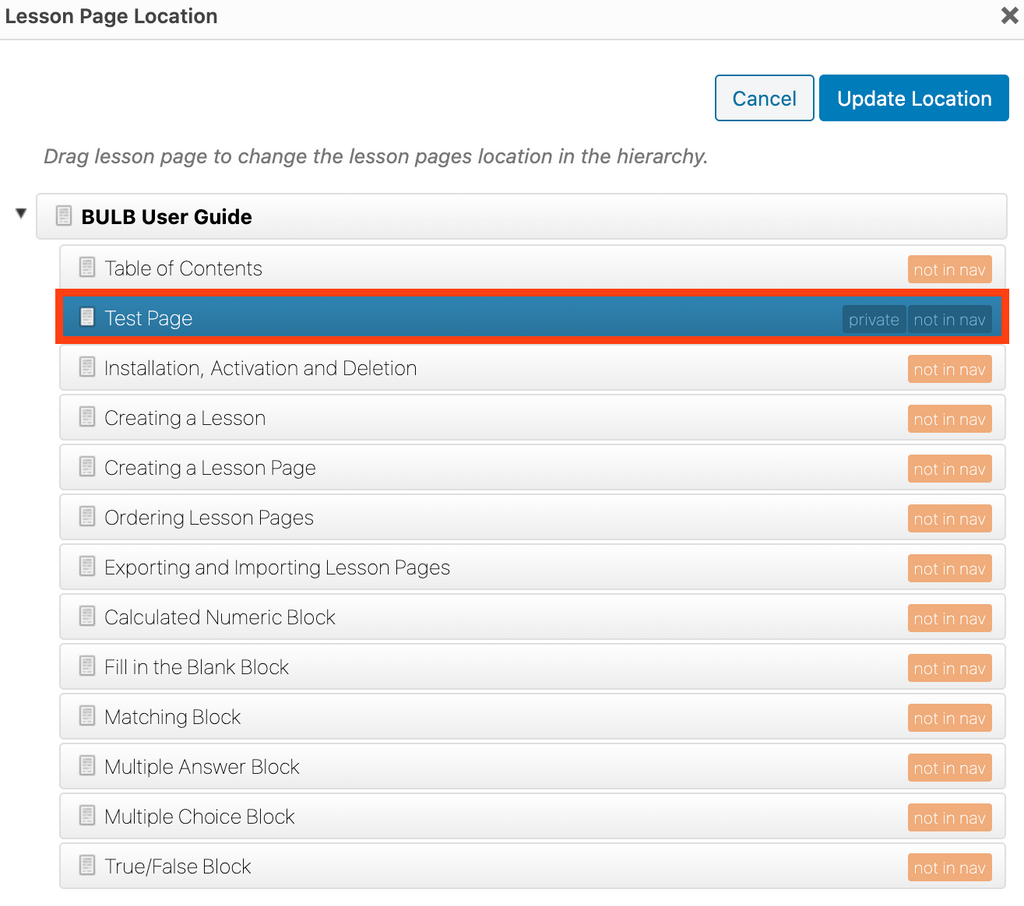Click not in nav badge on Exporting and Importing
The height and width of the screenshot is (906, 1024).
click(x=950, y=568)
